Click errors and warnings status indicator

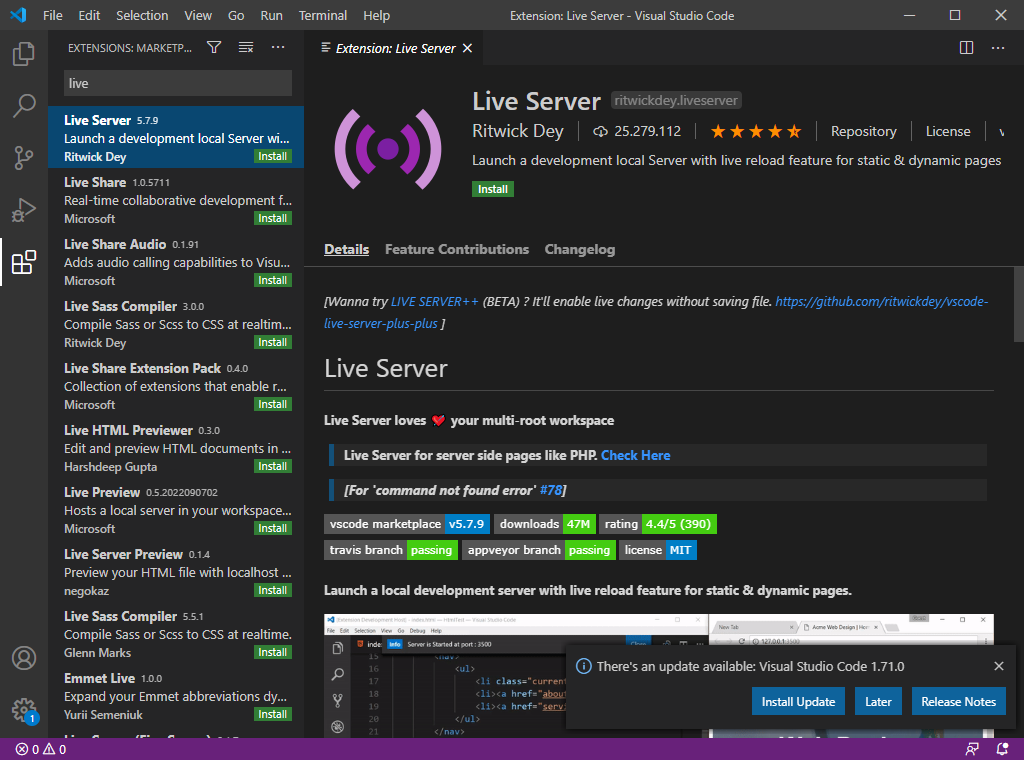[x=40, y=750]
